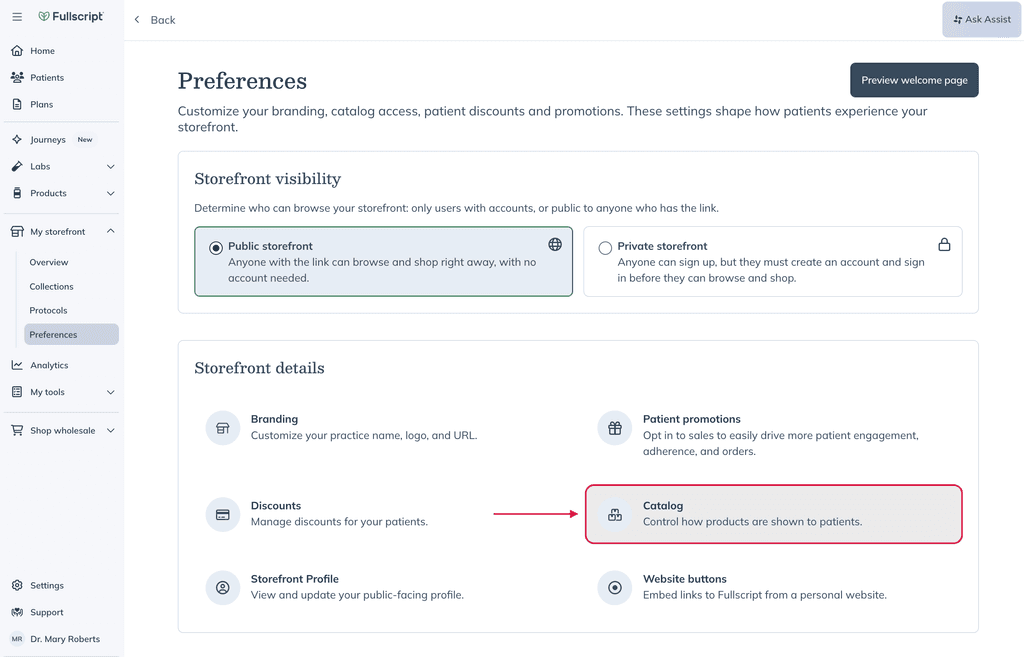Open Collections in the sidebar
1024x657 pixels.
pos(52,286)
